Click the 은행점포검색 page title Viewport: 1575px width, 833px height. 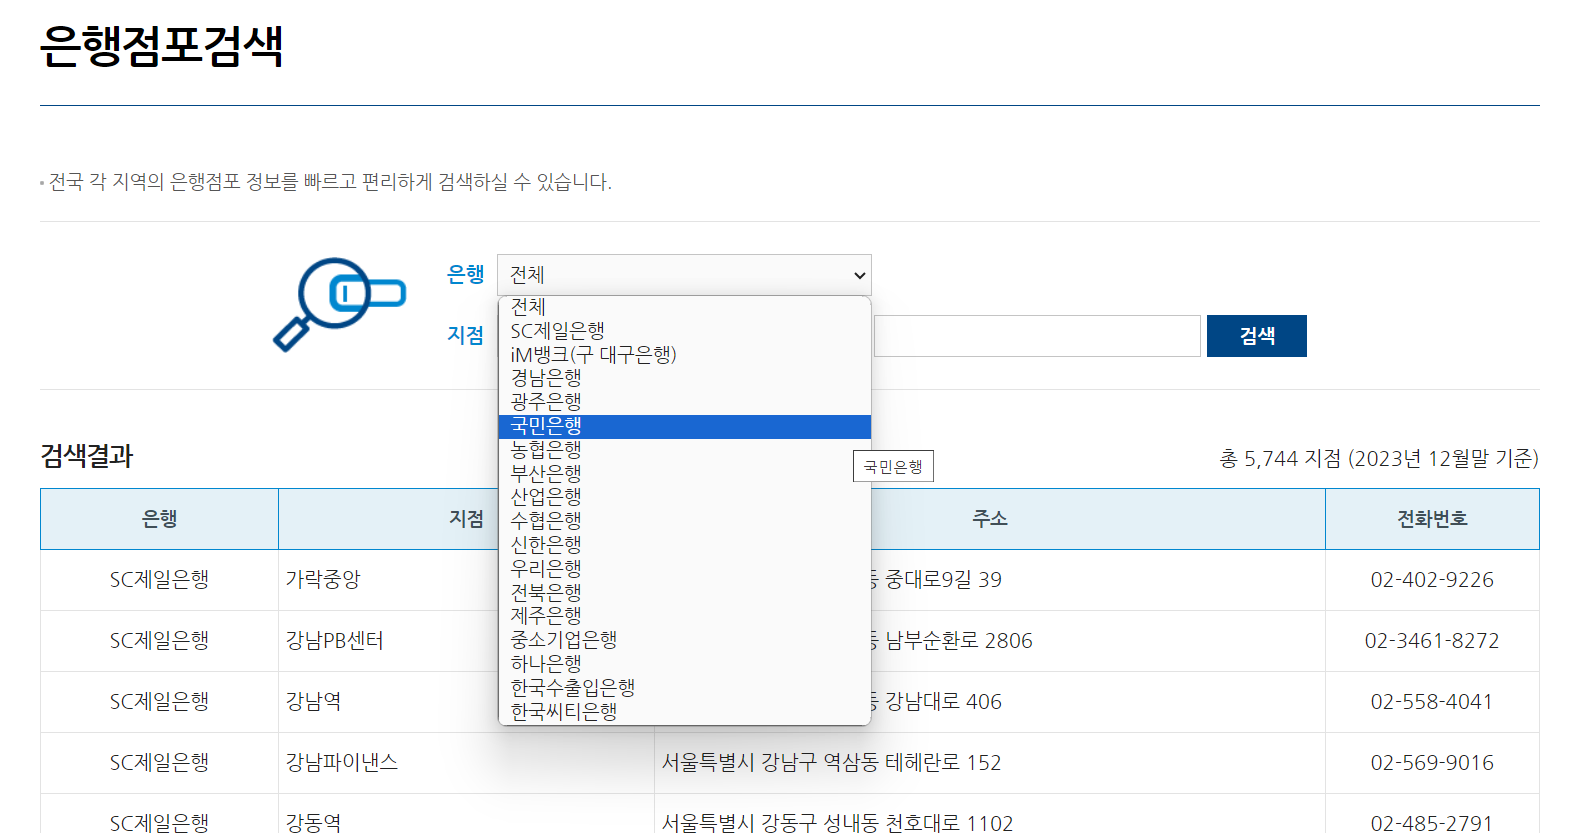tap(162, 45)
